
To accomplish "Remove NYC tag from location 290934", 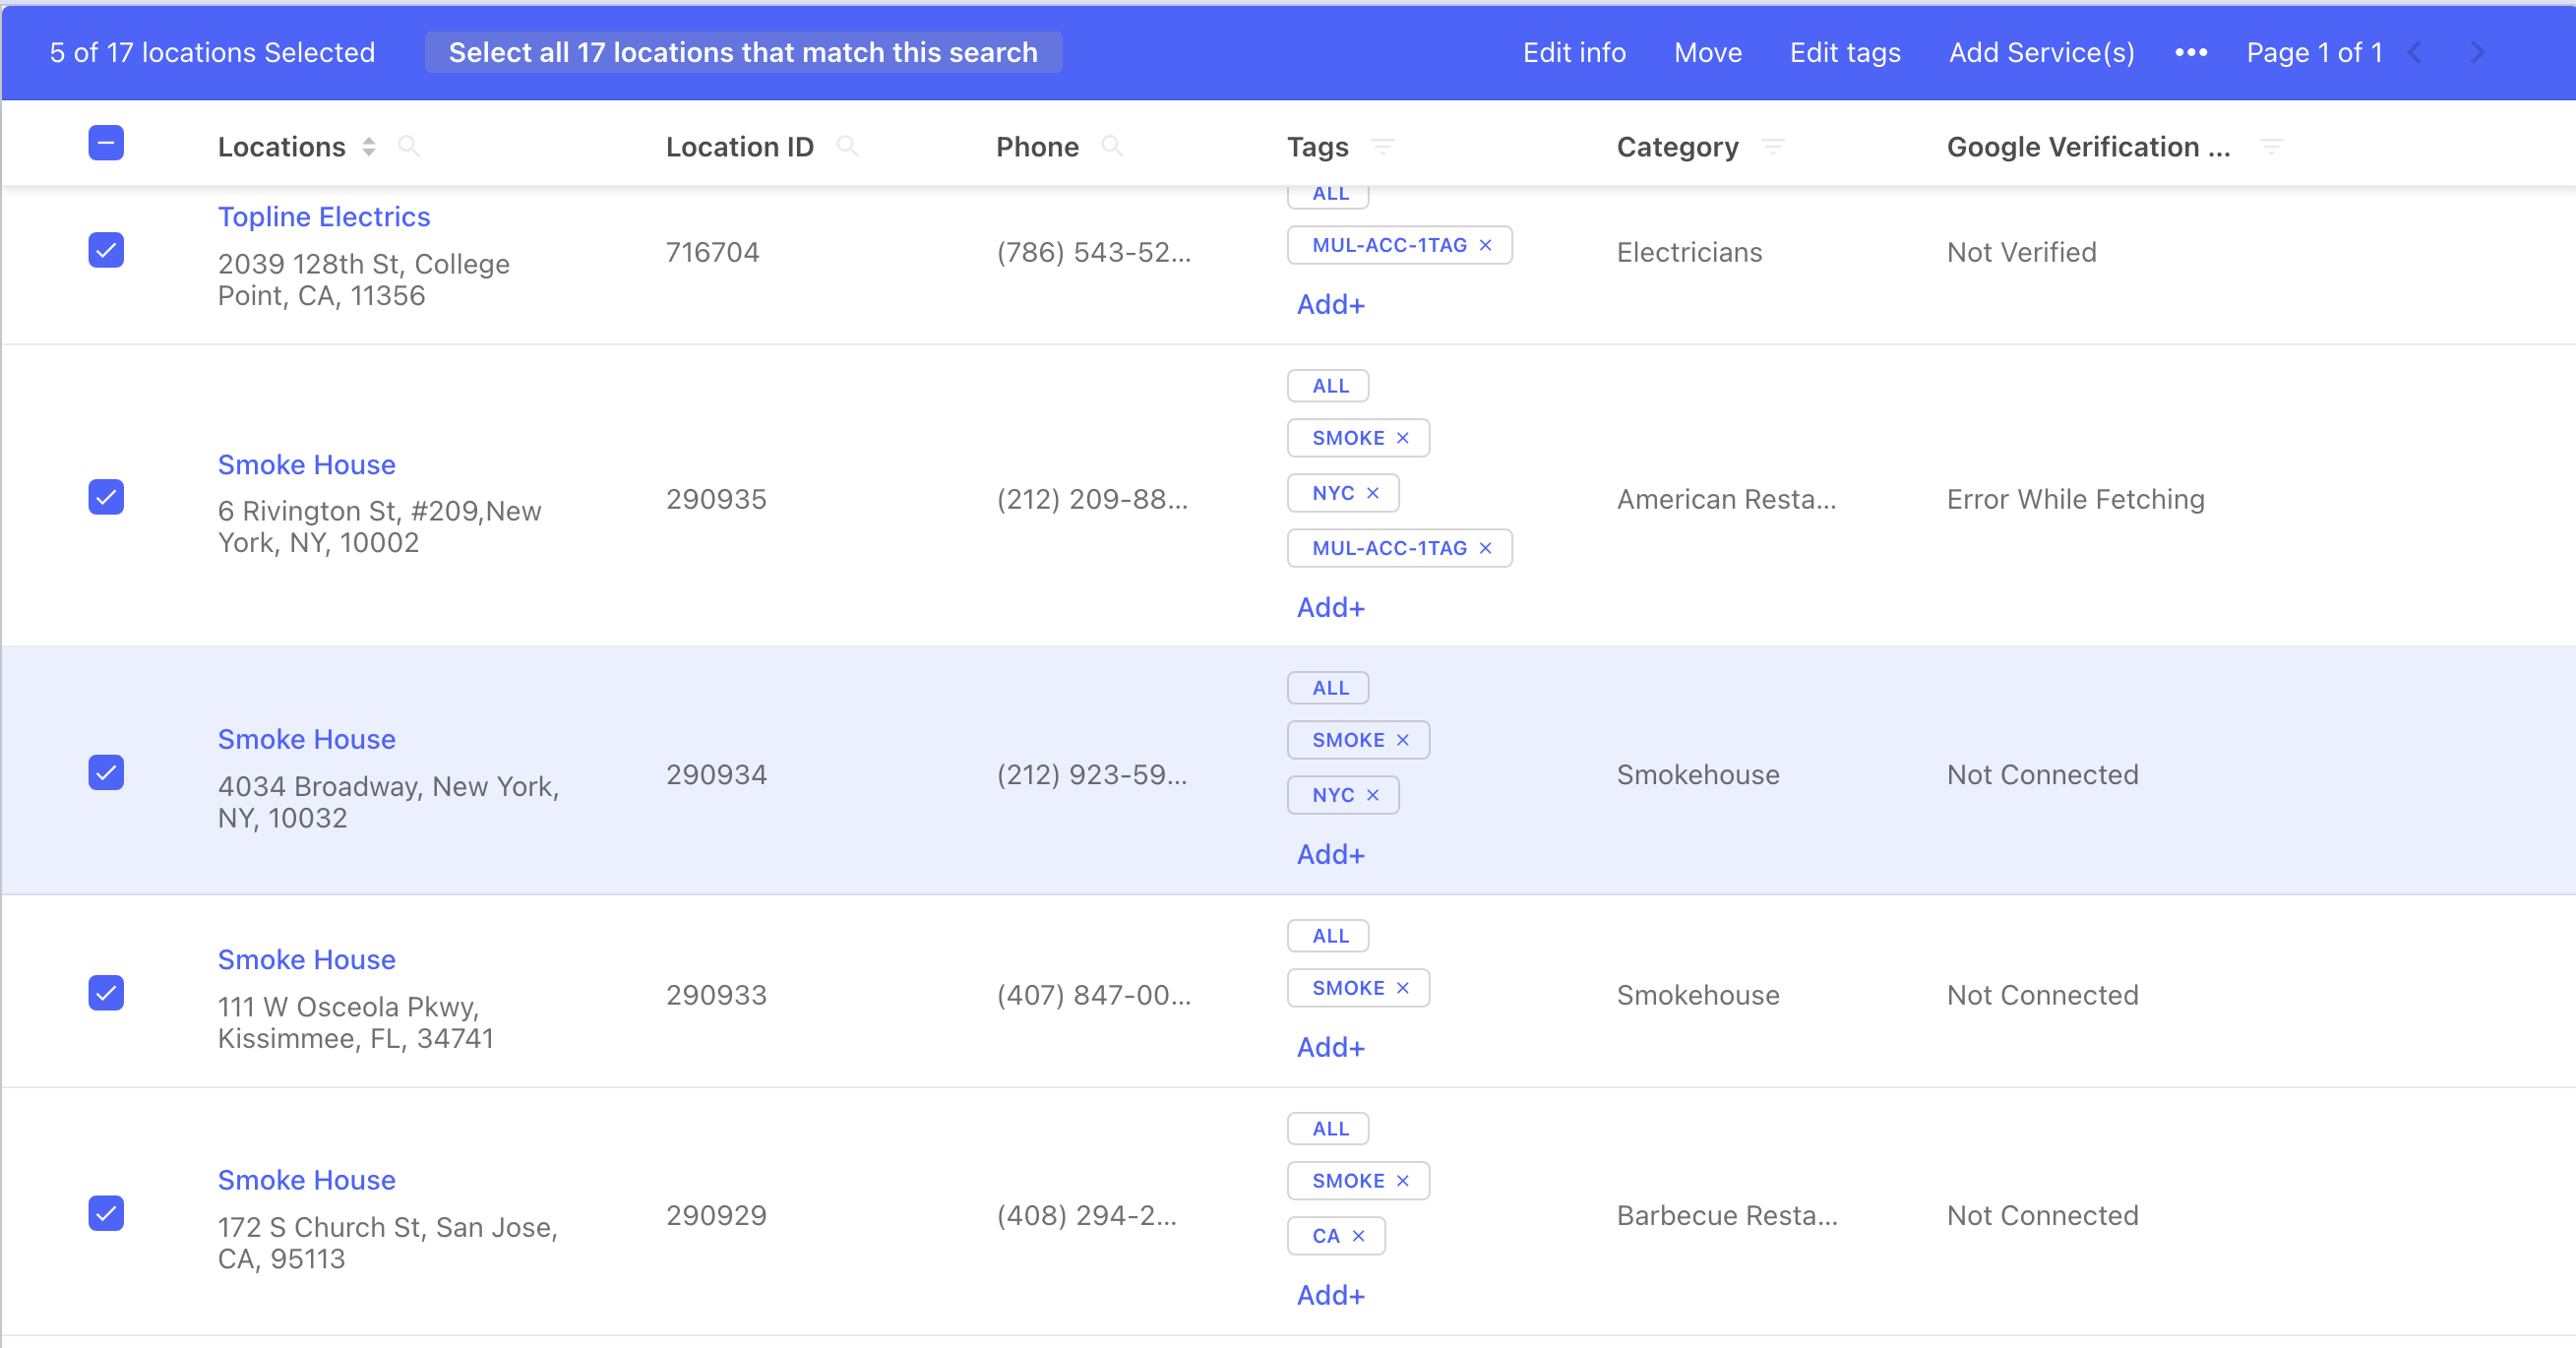I will click(1372, 795).
